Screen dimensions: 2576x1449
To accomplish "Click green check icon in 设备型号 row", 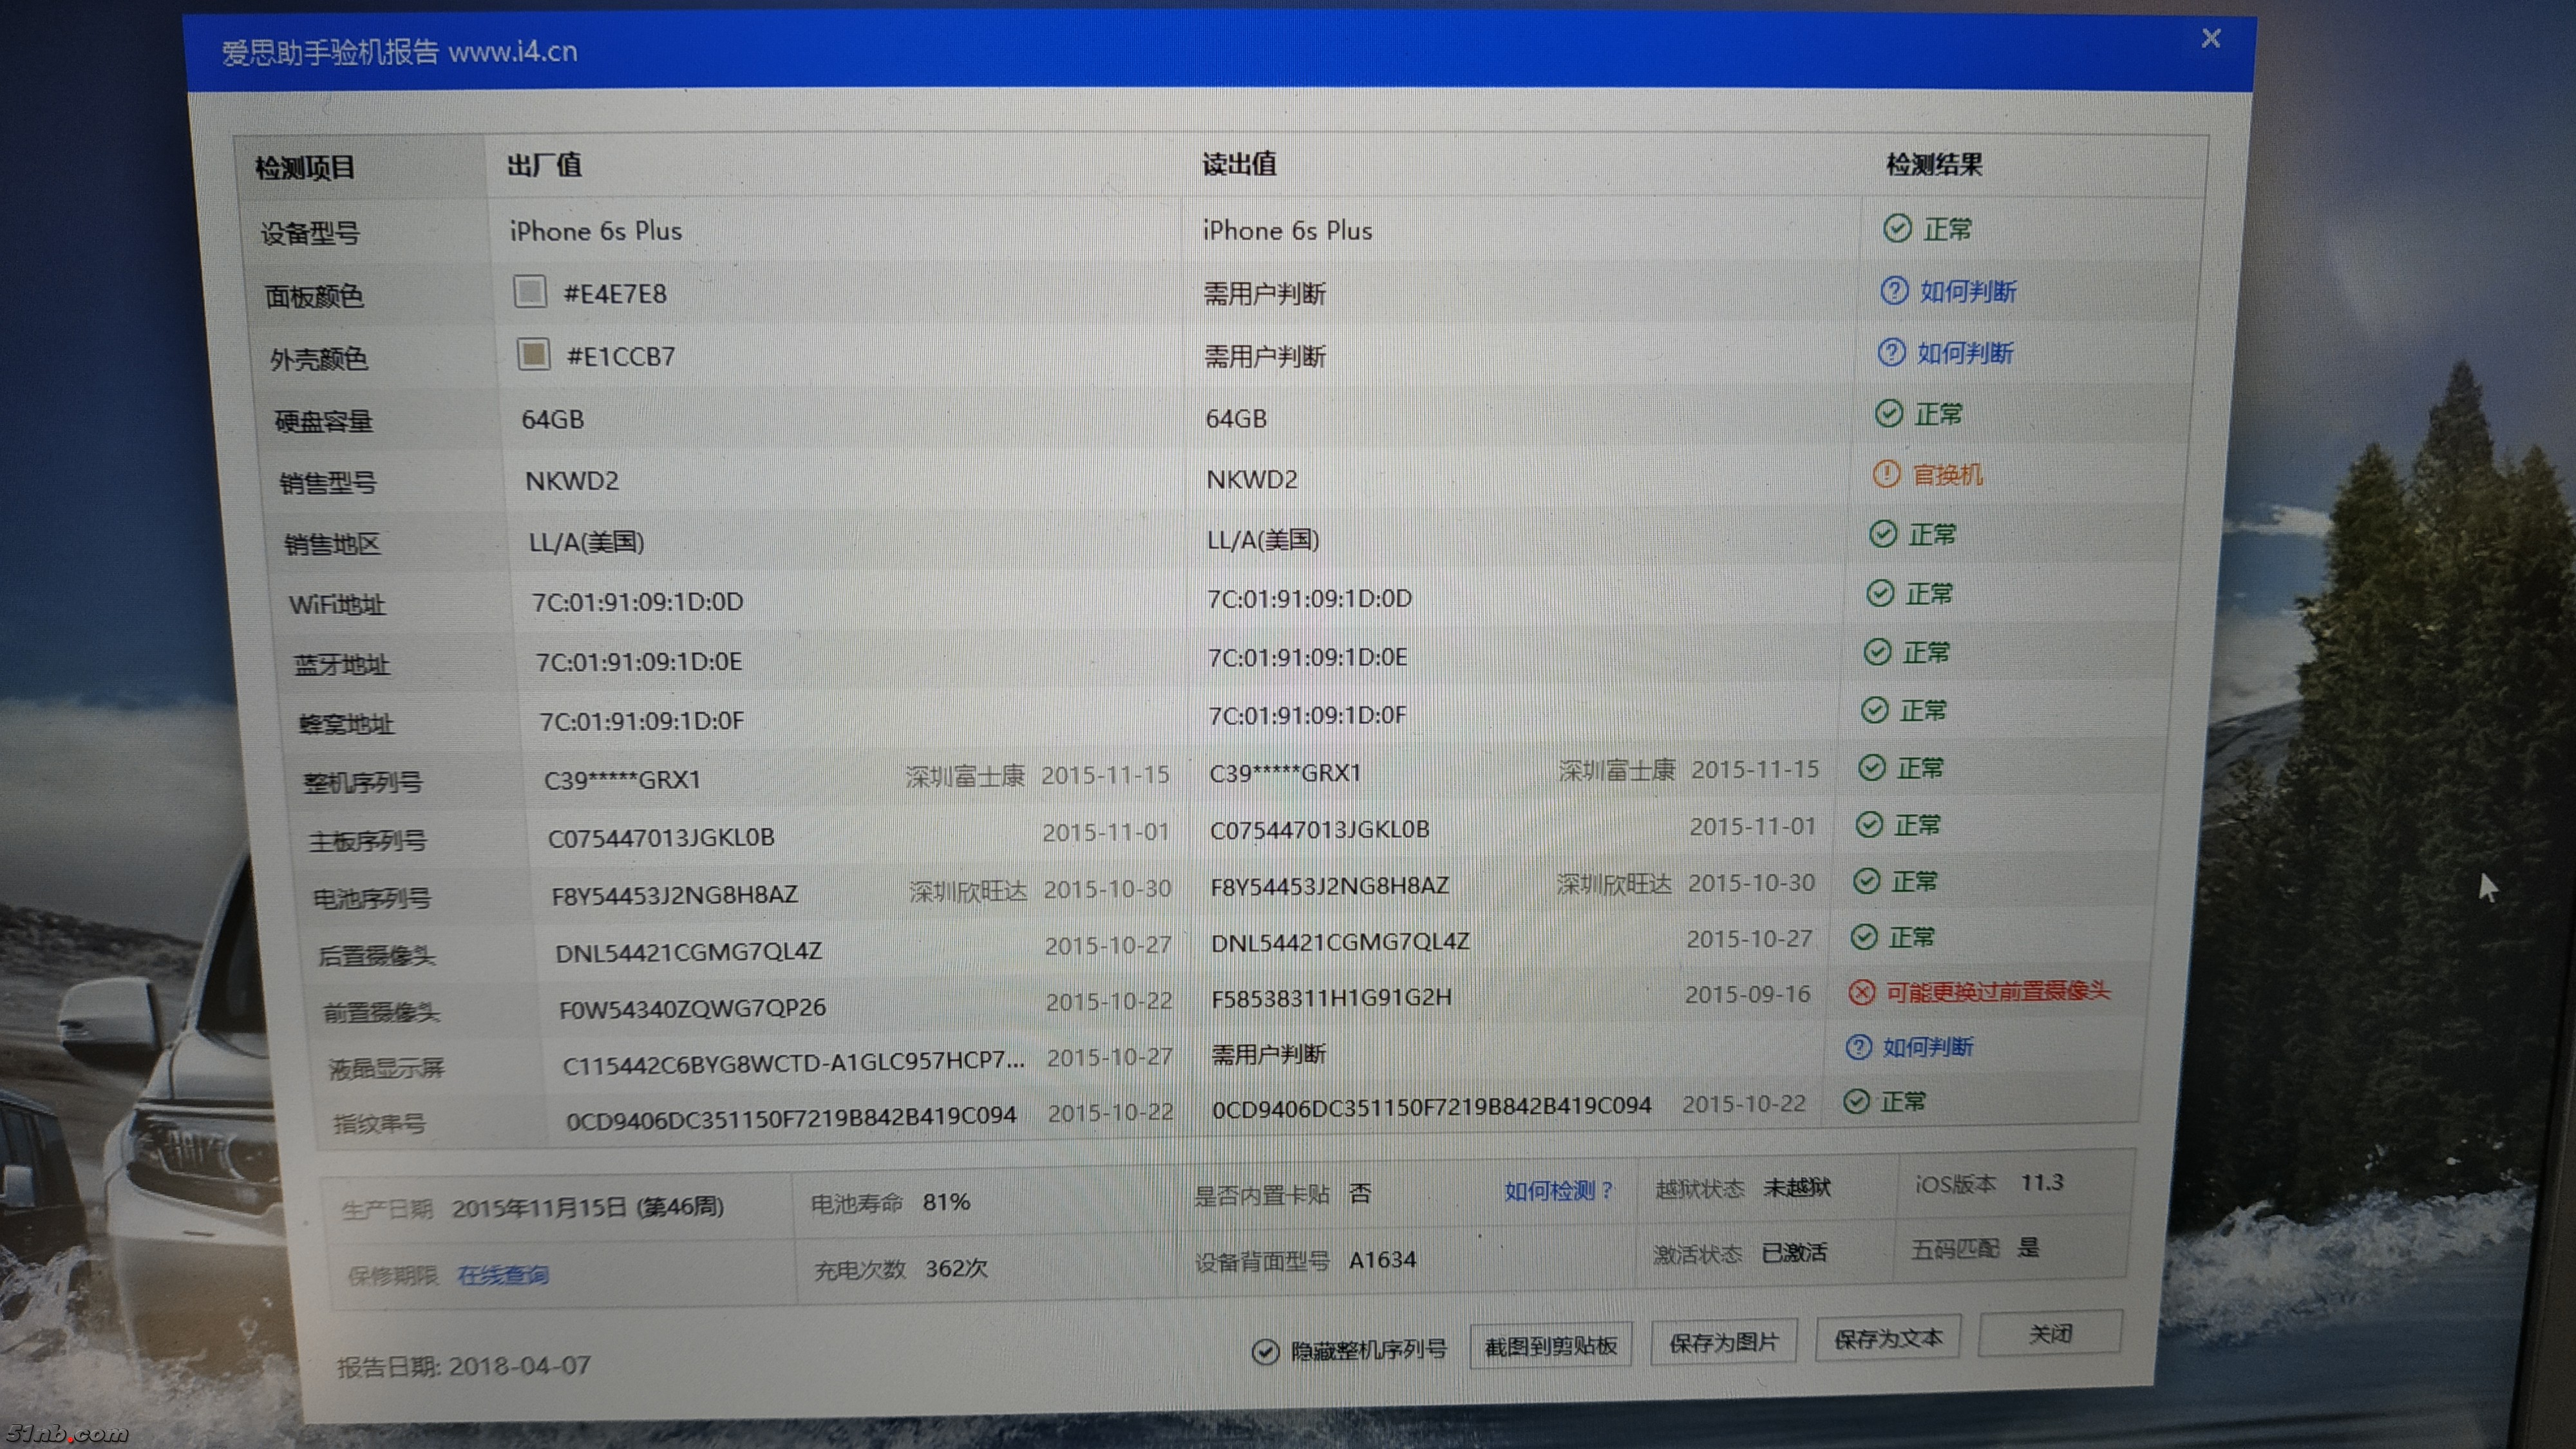I will 1897,229.
